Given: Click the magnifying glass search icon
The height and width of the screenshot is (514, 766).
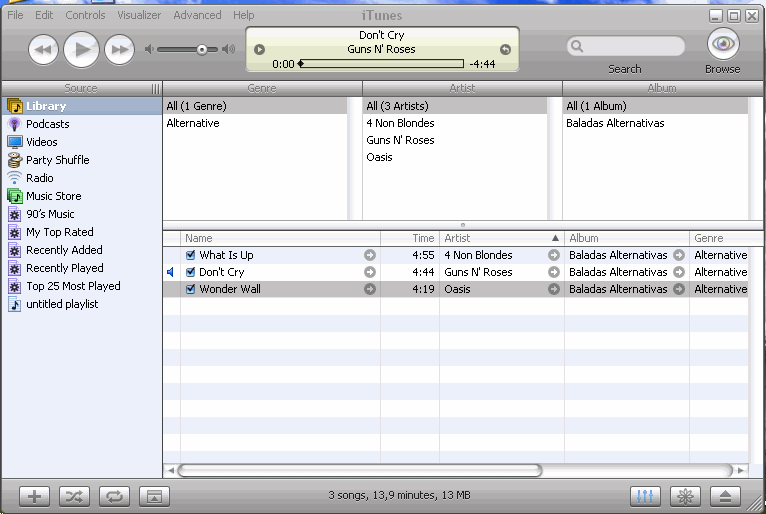Looking at the screenshot, I should point(577,46).
